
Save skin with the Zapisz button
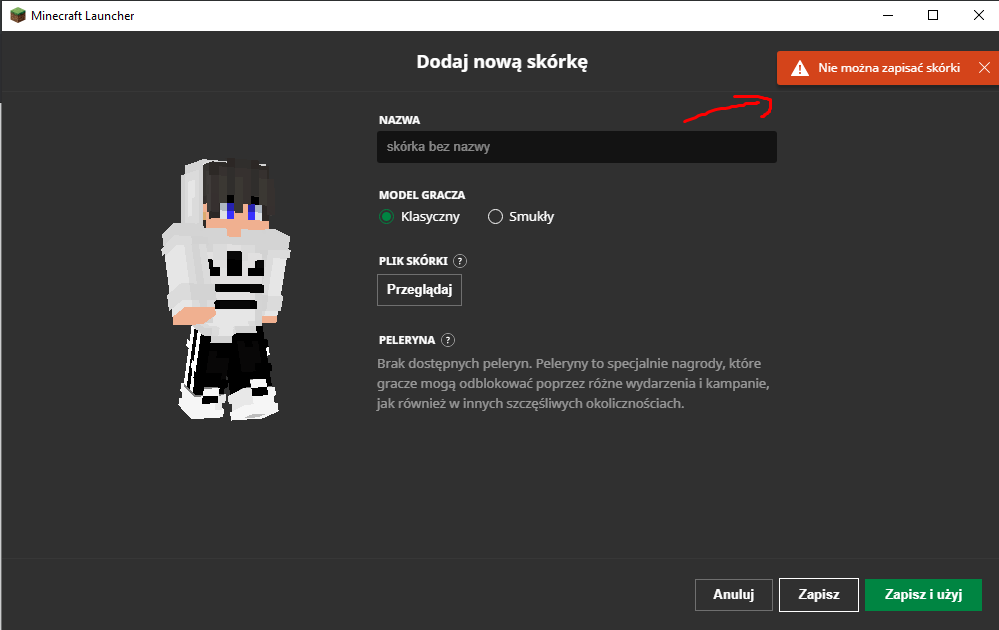click(819, 594)
